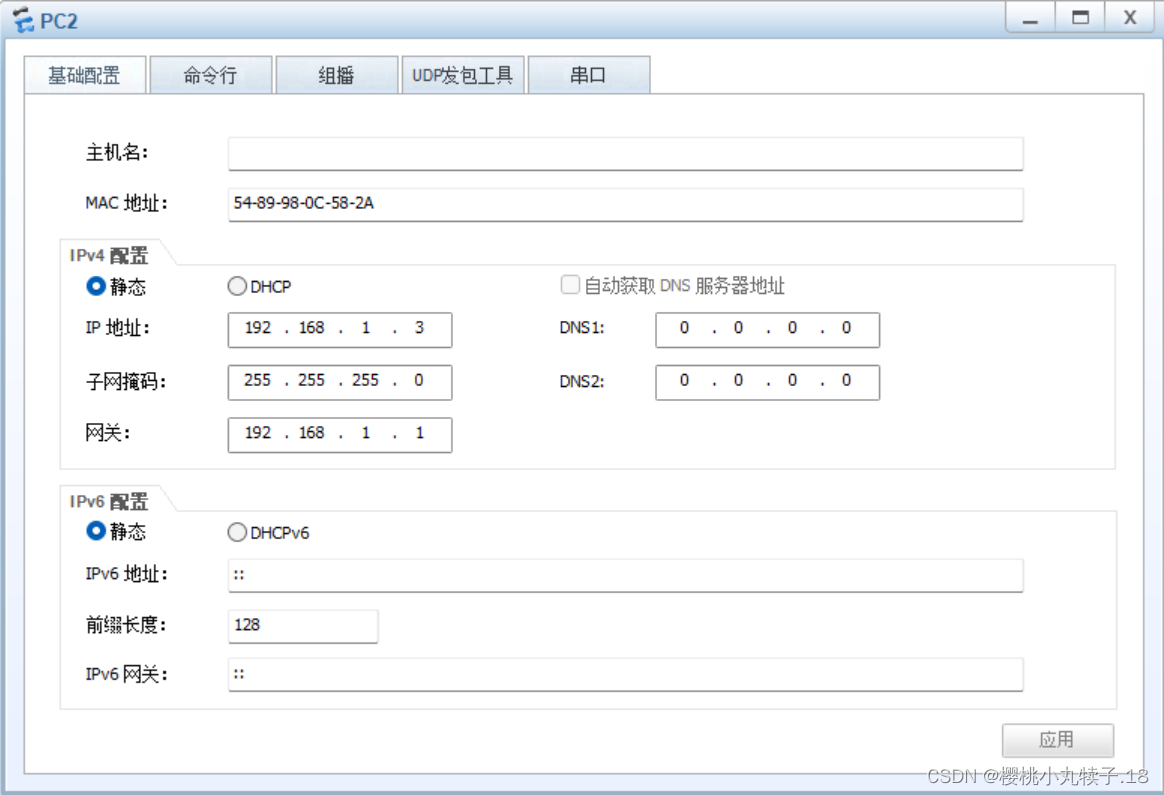
Task: Select the IPv6 地址 input field
Action: (624, 574)
